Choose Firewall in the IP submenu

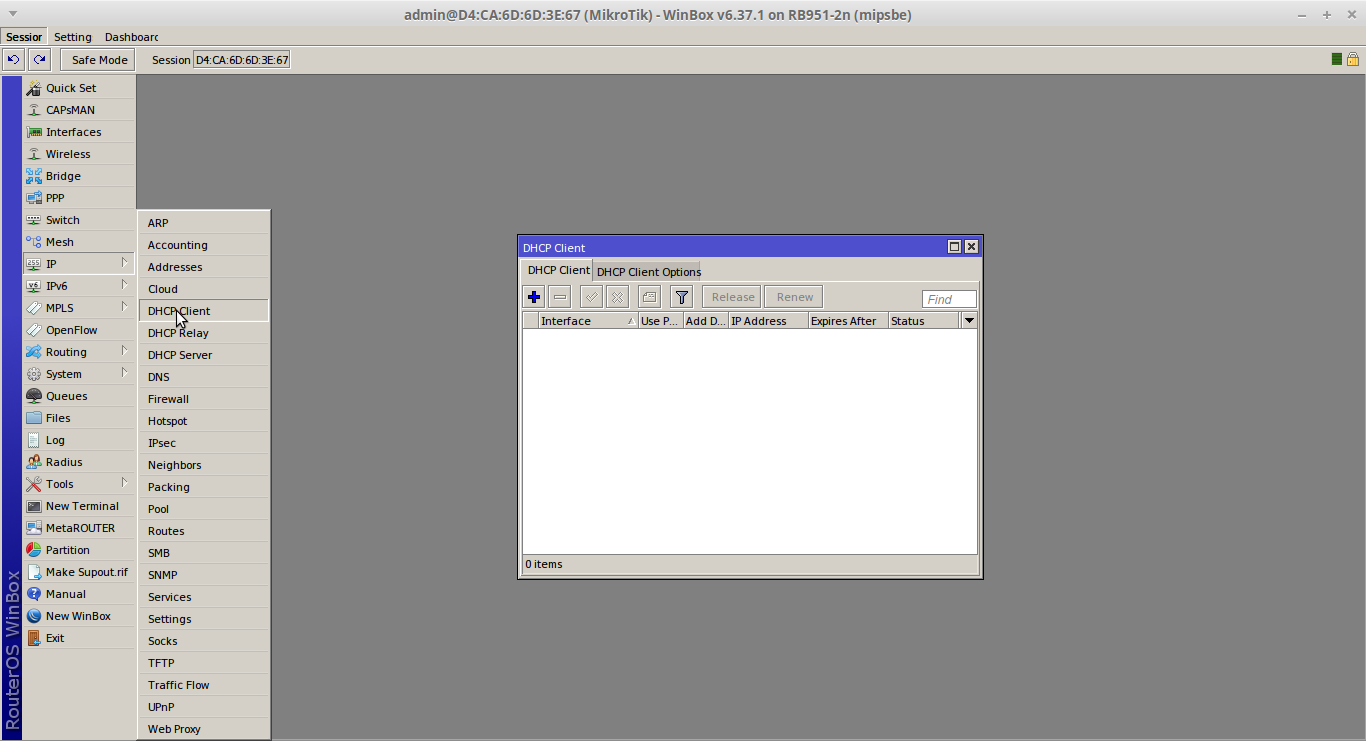pos(204,399)
